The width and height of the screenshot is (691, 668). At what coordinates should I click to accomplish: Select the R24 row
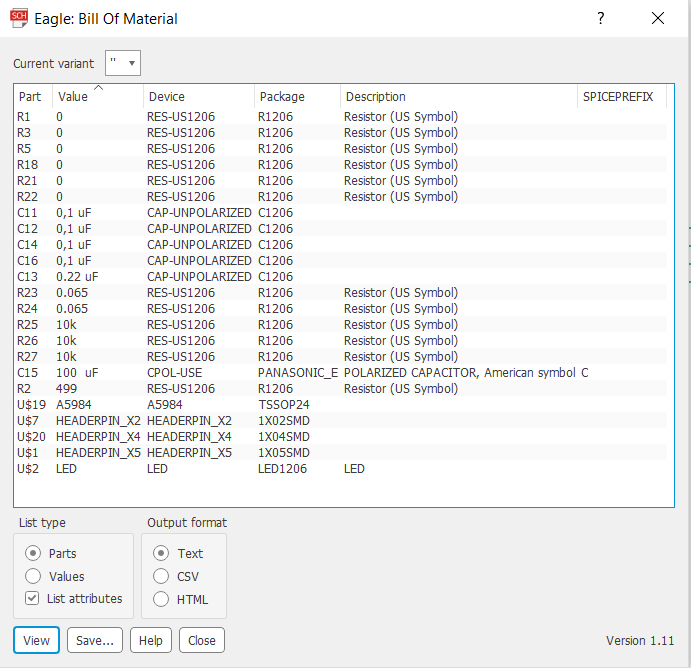point(341,308)
